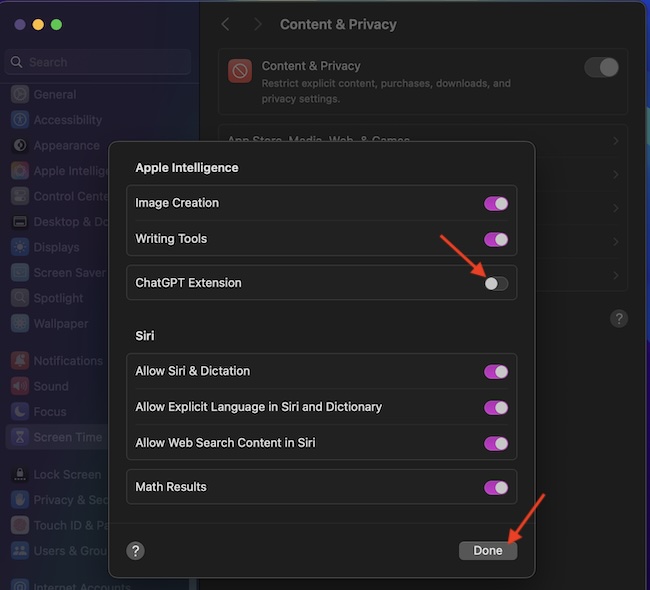Screen dimensions: 650x590
Task: Enable the ChatGPT Extension toggle
Action: 496,283
